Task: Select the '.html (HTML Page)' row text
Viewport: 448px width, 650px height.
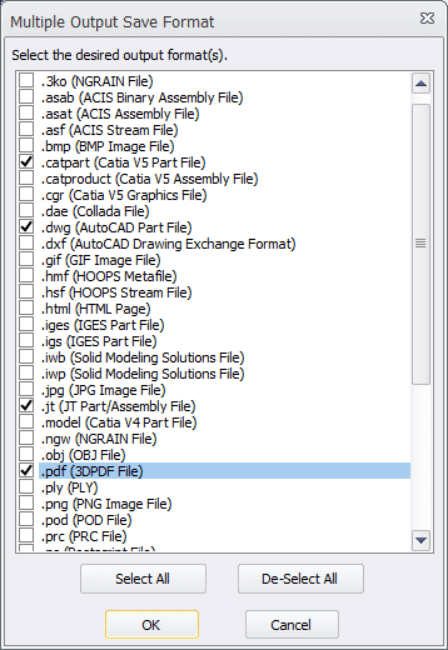Action: (x=95, y=309)
